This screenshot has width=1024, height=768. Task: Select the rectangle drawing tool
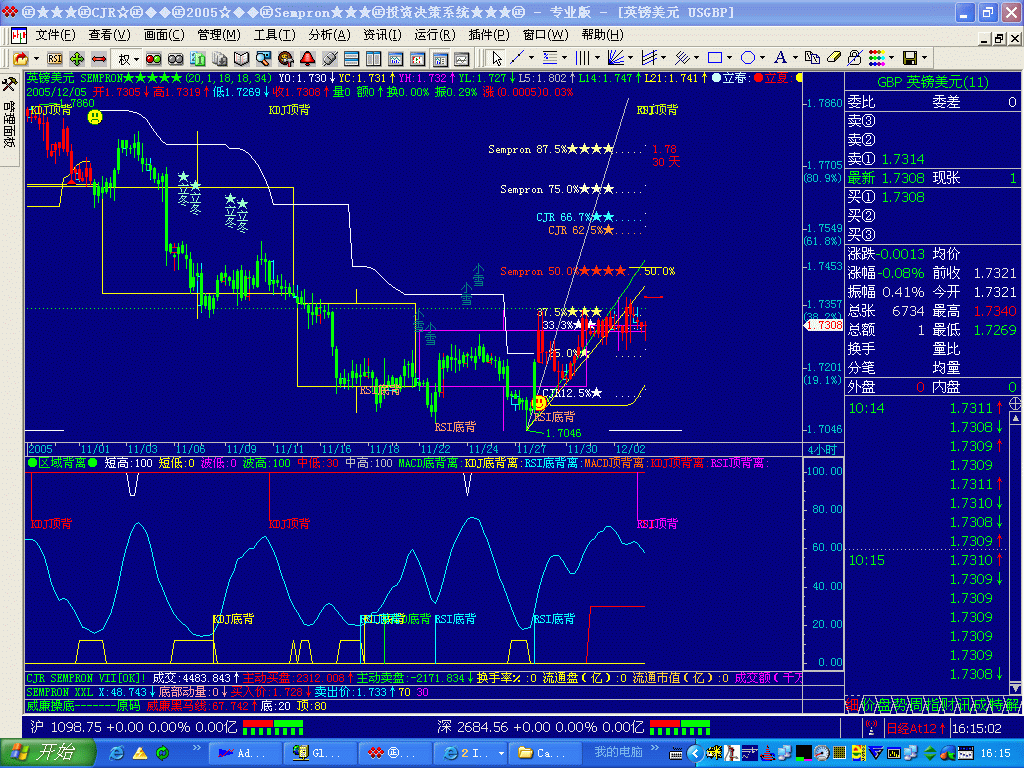coord(714,58)
